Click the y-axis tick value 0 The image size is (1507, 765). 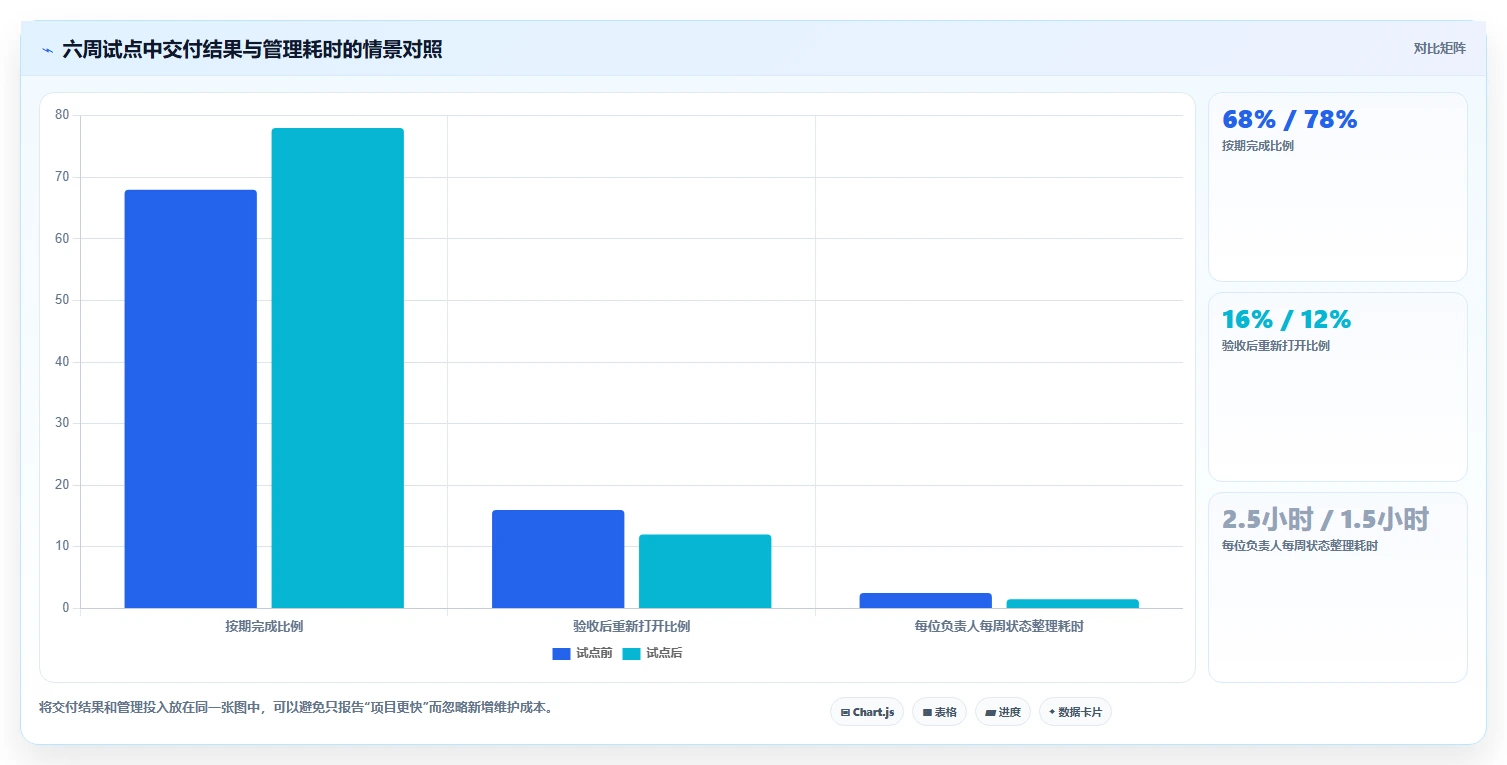[x=66, y=608]
